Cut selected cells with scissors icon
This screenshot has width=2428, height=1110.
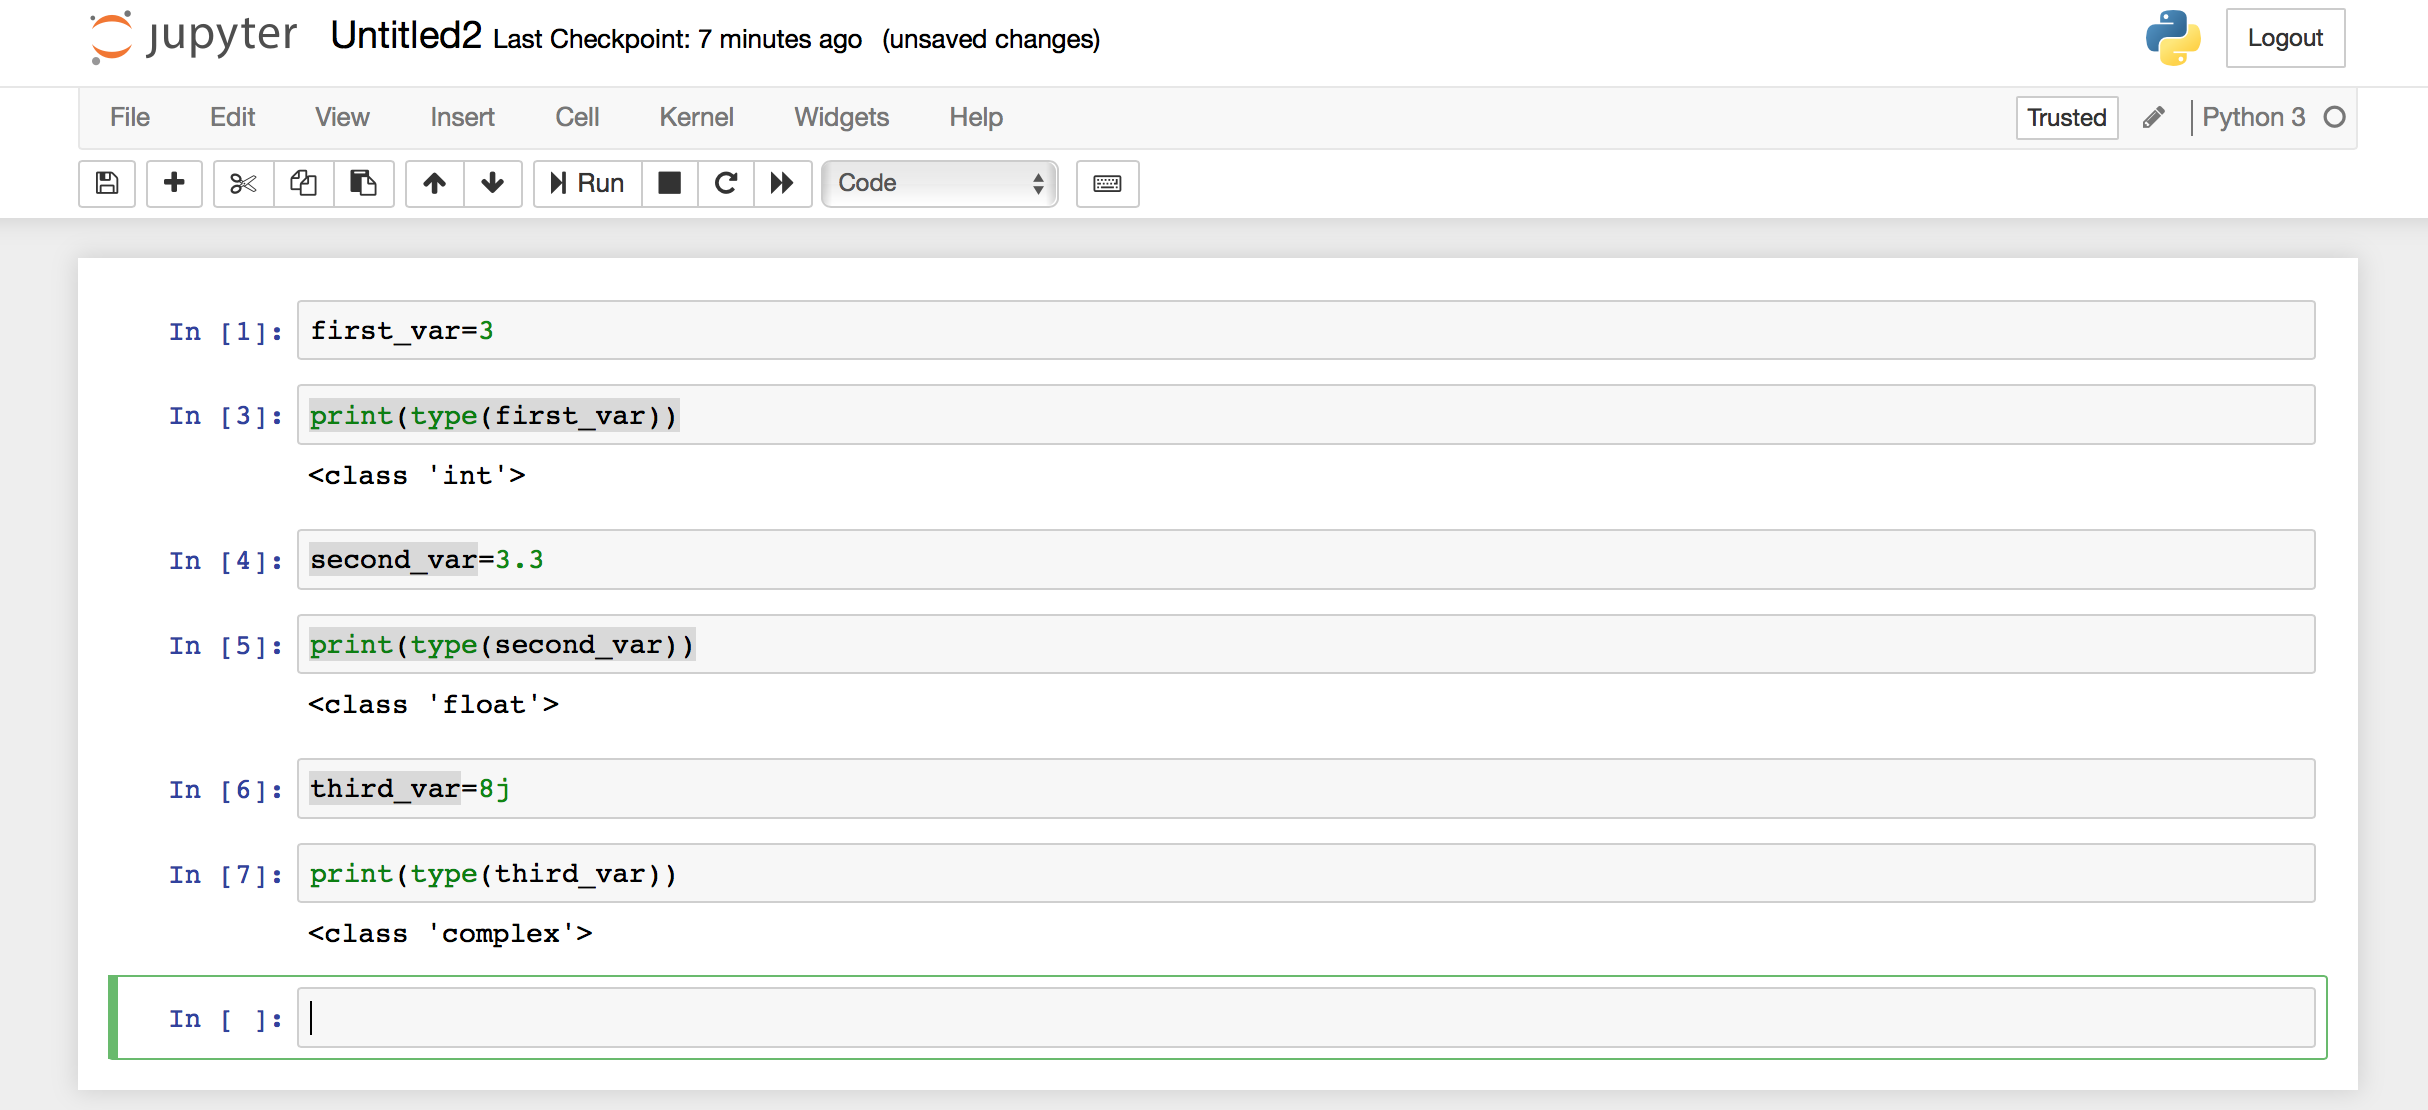pos(243,183)
